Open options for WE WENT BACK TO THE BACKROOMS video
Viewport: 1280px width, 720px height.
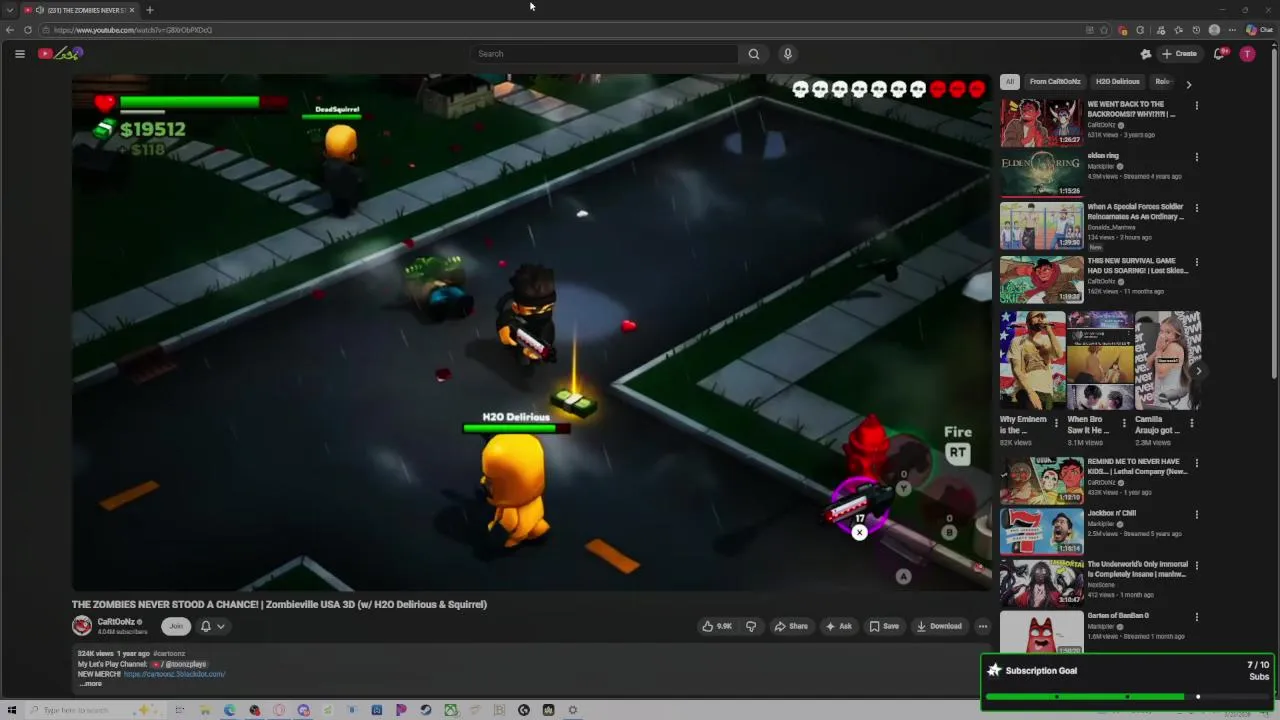(1196, 106)
